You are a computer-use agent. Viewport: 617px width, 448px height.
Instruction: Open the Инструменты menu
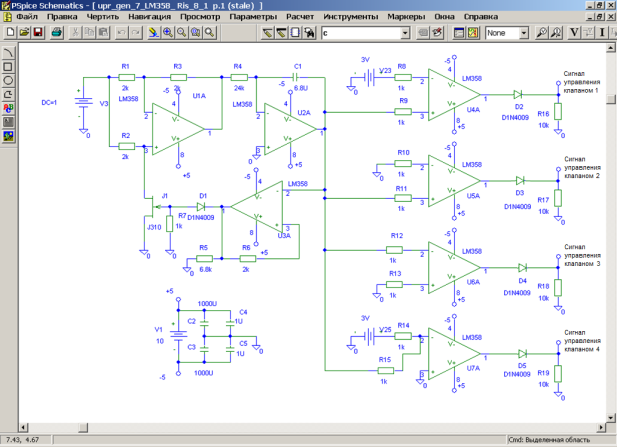tap(351, 17)
